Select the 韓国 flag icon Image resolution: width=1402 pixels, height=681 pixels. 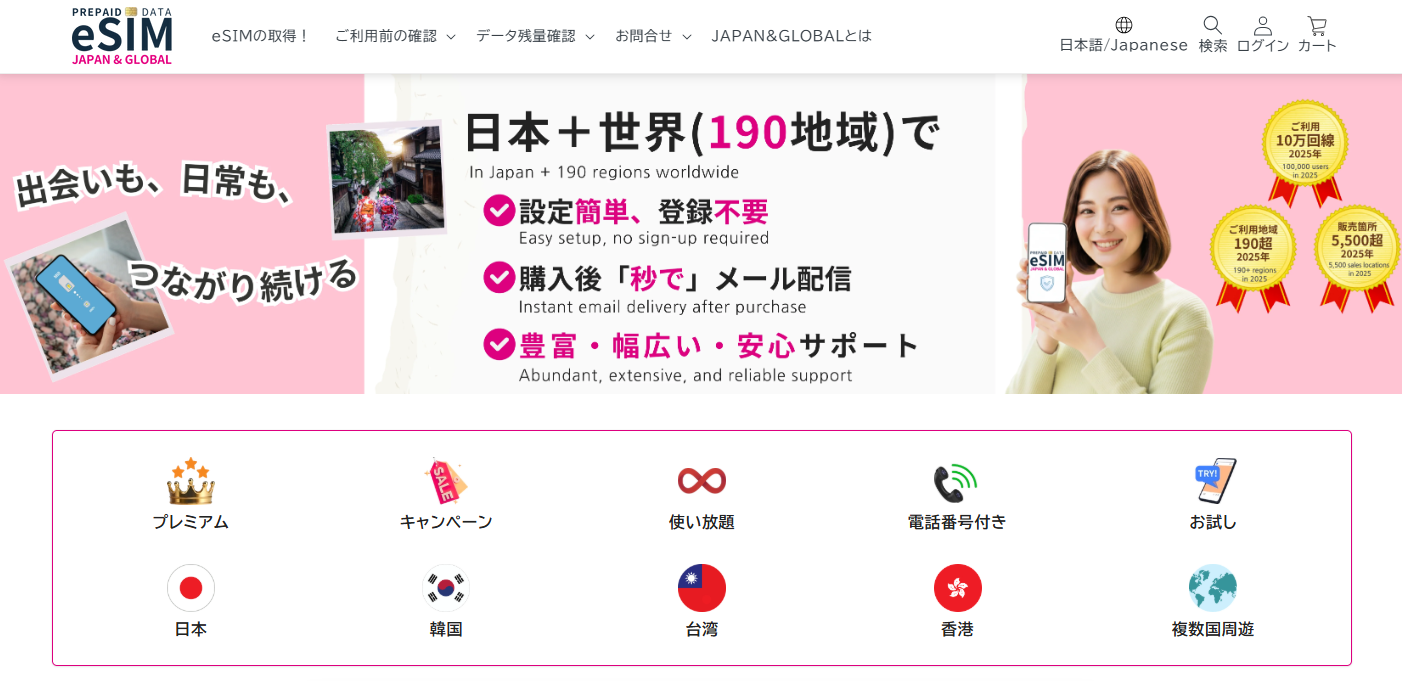[x=446, y=588]
